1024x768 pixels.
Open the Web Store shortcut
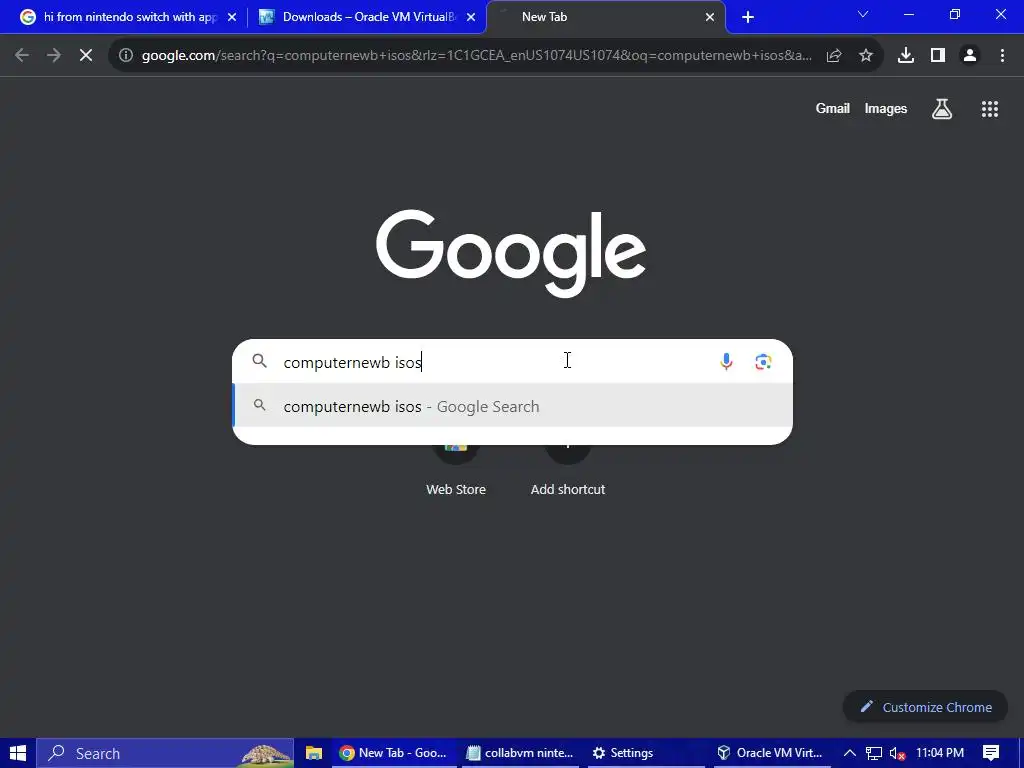tap(456, 467)
